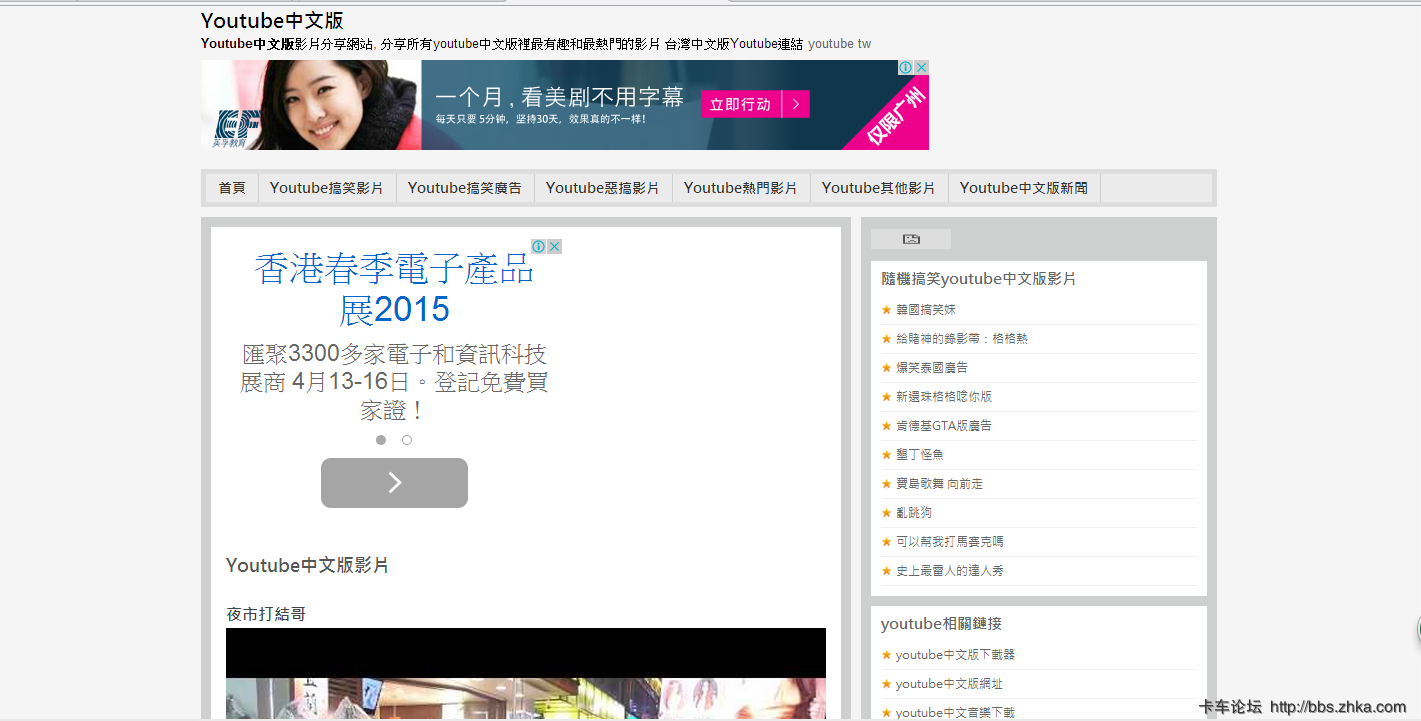Select Youtube熱門影片 in the navigation bar
The width and height of the screenshot is (1421, 721).
pyautogui.click(x=741, y=188)
